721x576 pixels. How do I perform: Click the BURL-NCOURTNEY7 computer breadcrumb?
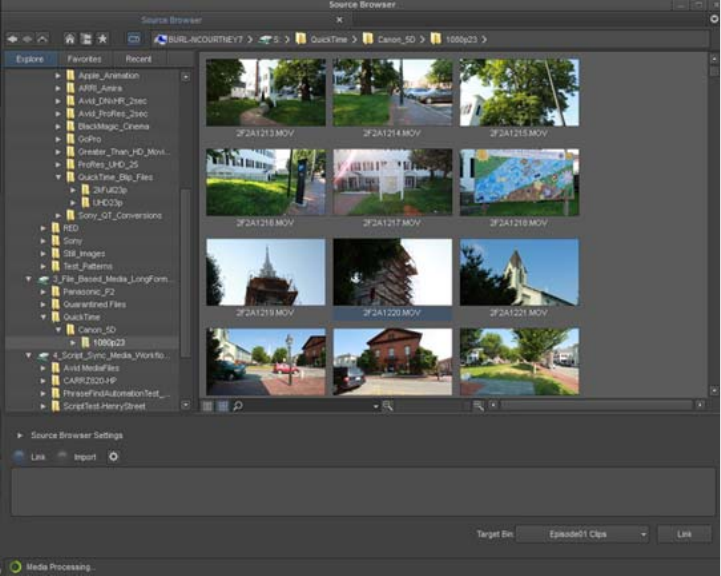(x=199, y=40)
